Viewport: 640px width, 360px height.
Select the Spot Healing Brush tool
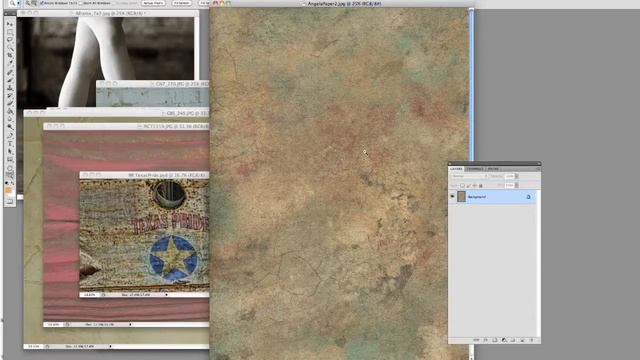pyautogui.click(x=9, y=72)
